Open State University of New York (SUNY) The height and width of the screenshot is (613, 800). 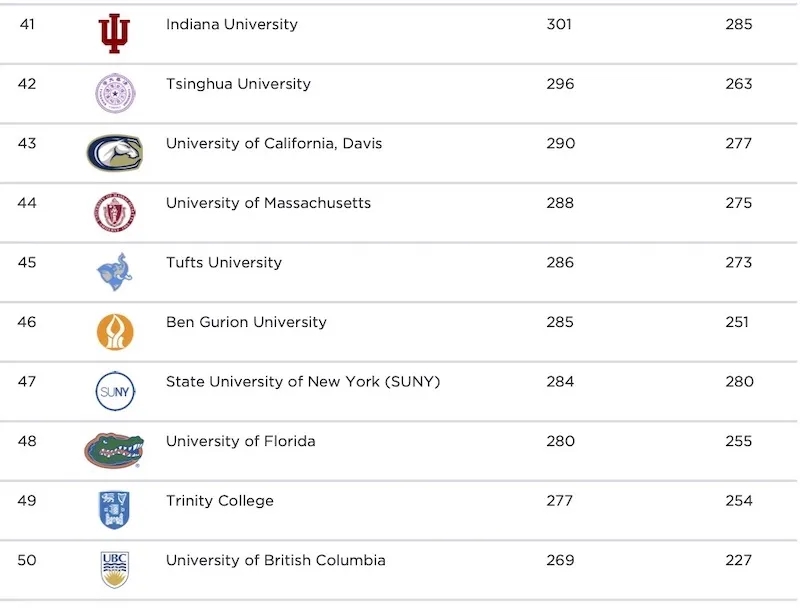pos(303,382)
